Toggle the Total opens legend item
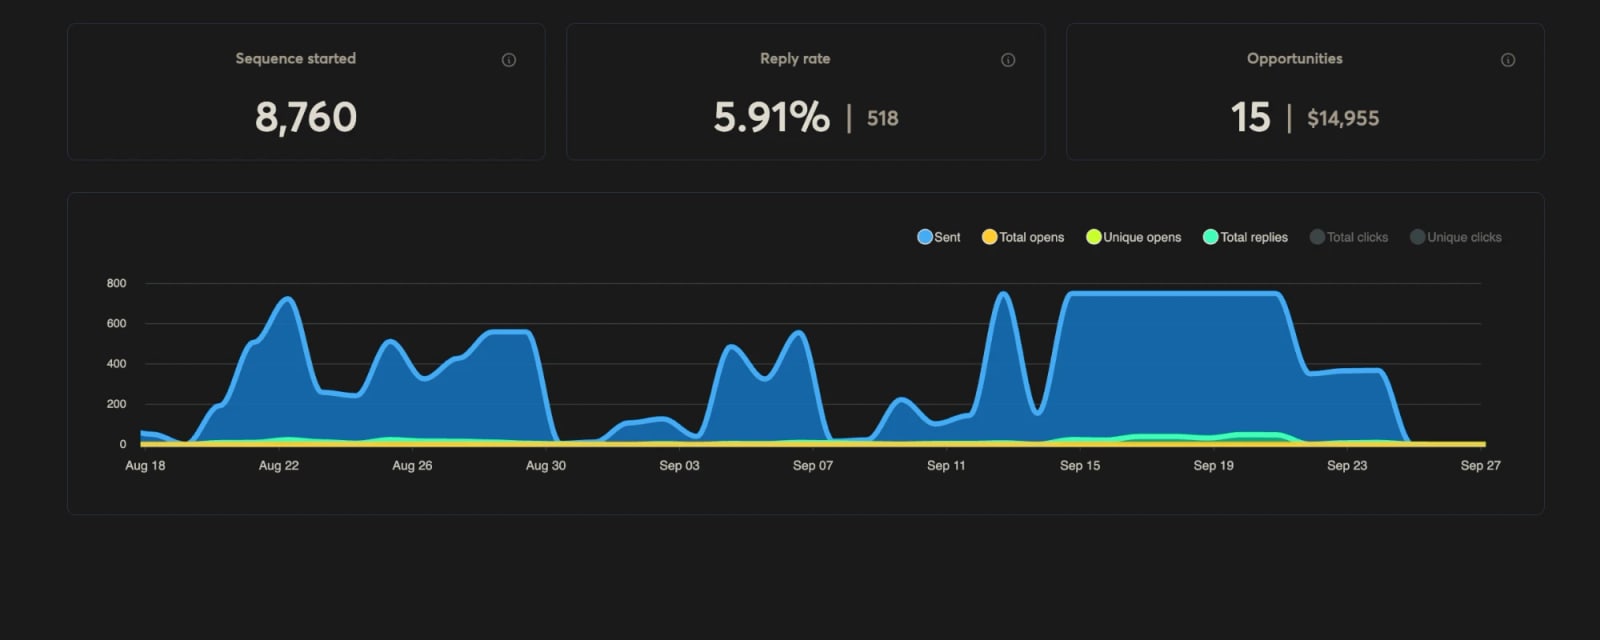Image resolution: width=1600 pixels, height=640 pixels. click(x=1023, y=237)
